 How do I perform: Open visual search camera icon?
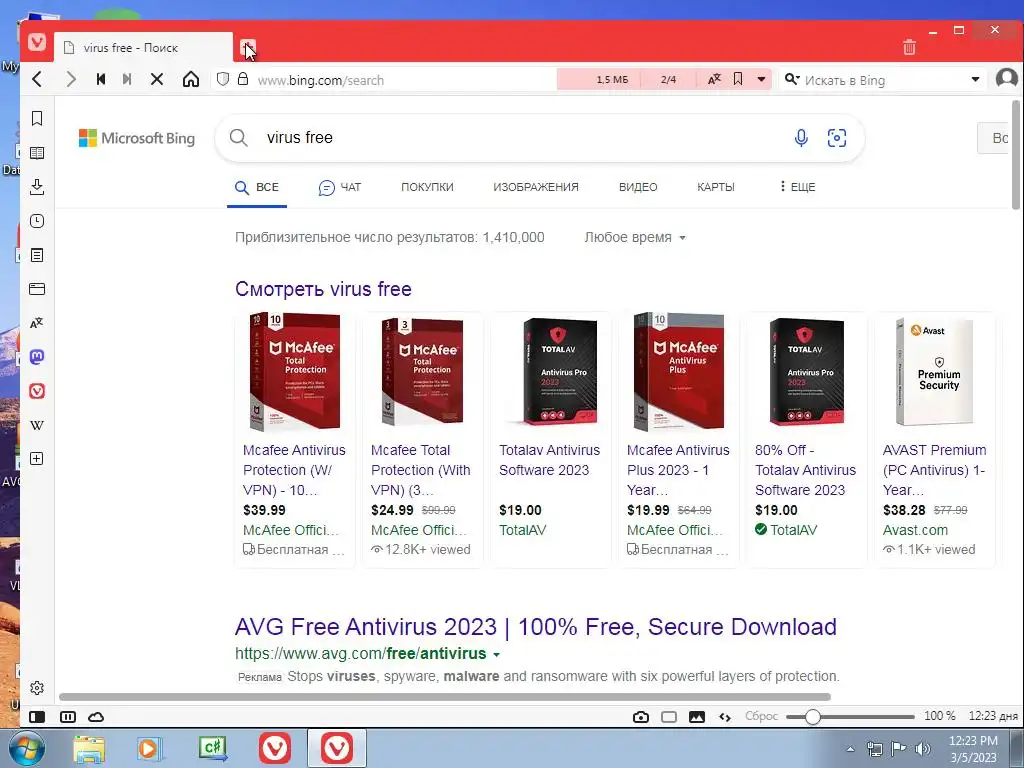coord(837,138)
